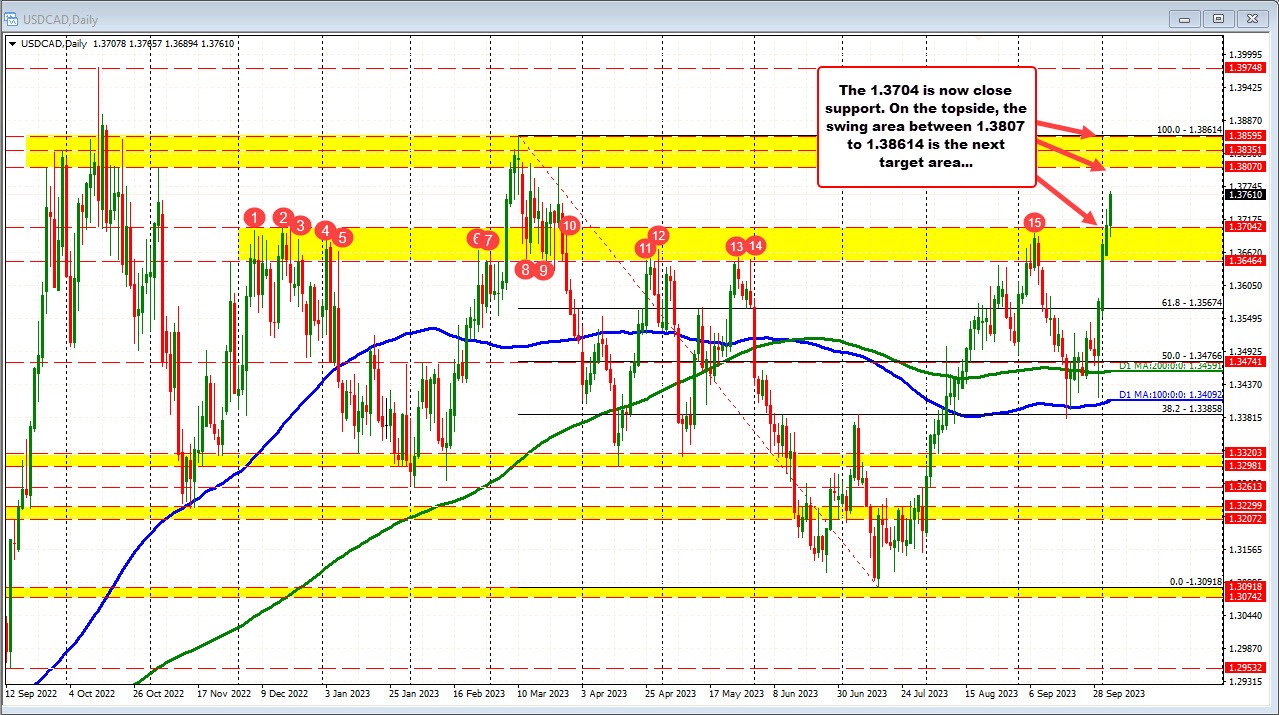1279x715 pixels.
Task: Click the red price label 1.29532
Action: point(1245,667)
